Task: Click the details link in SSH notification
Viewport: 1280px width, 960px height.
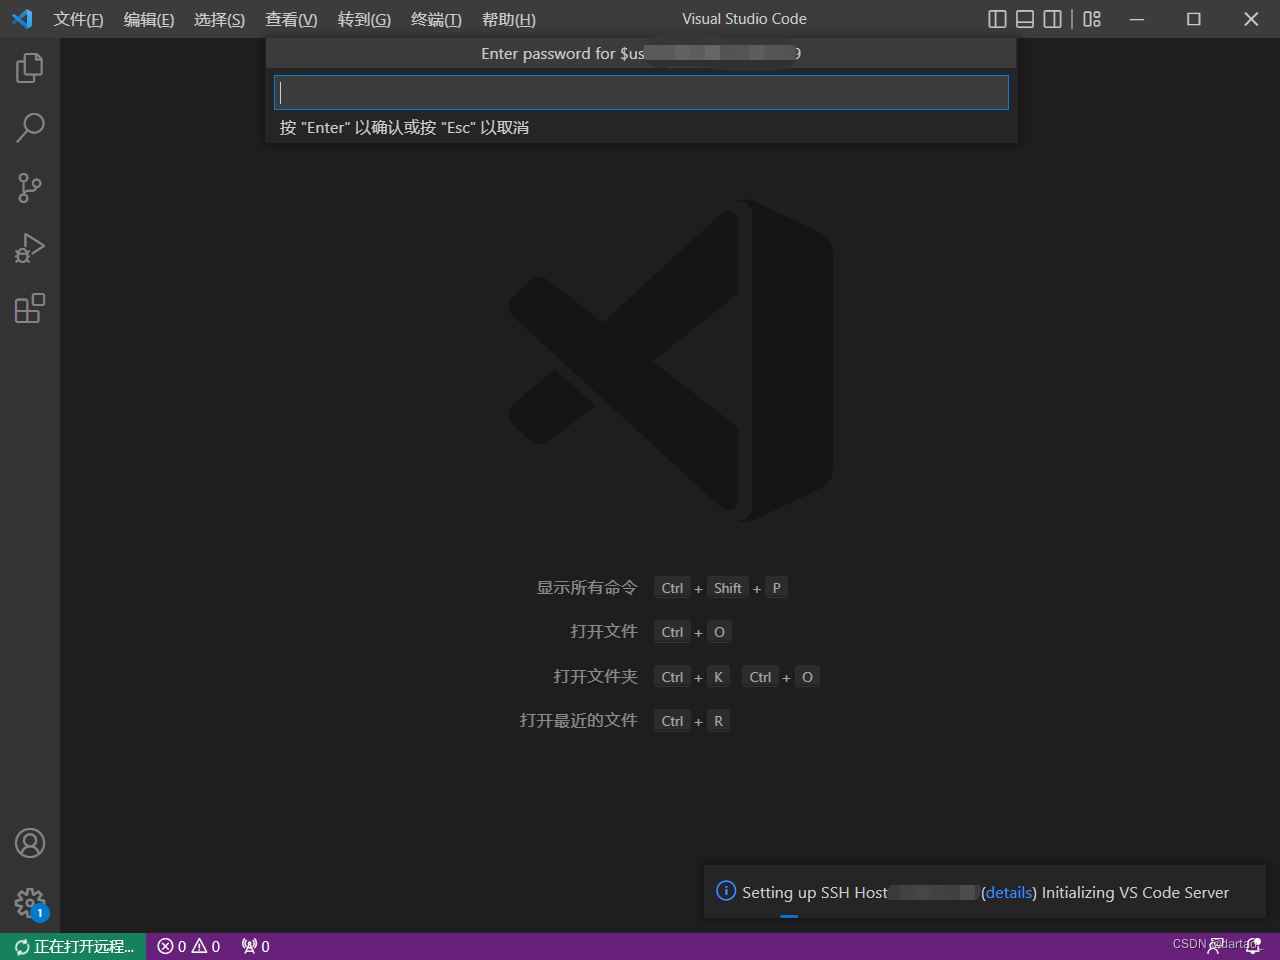Action: 1008,892
